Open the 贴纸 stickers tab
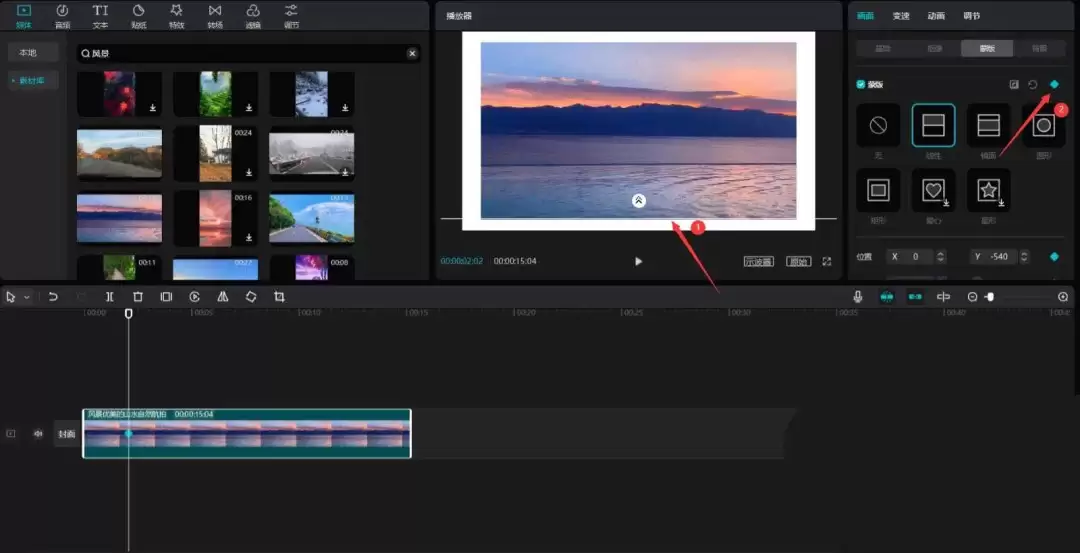1080x553 pixels. (138, 15)
